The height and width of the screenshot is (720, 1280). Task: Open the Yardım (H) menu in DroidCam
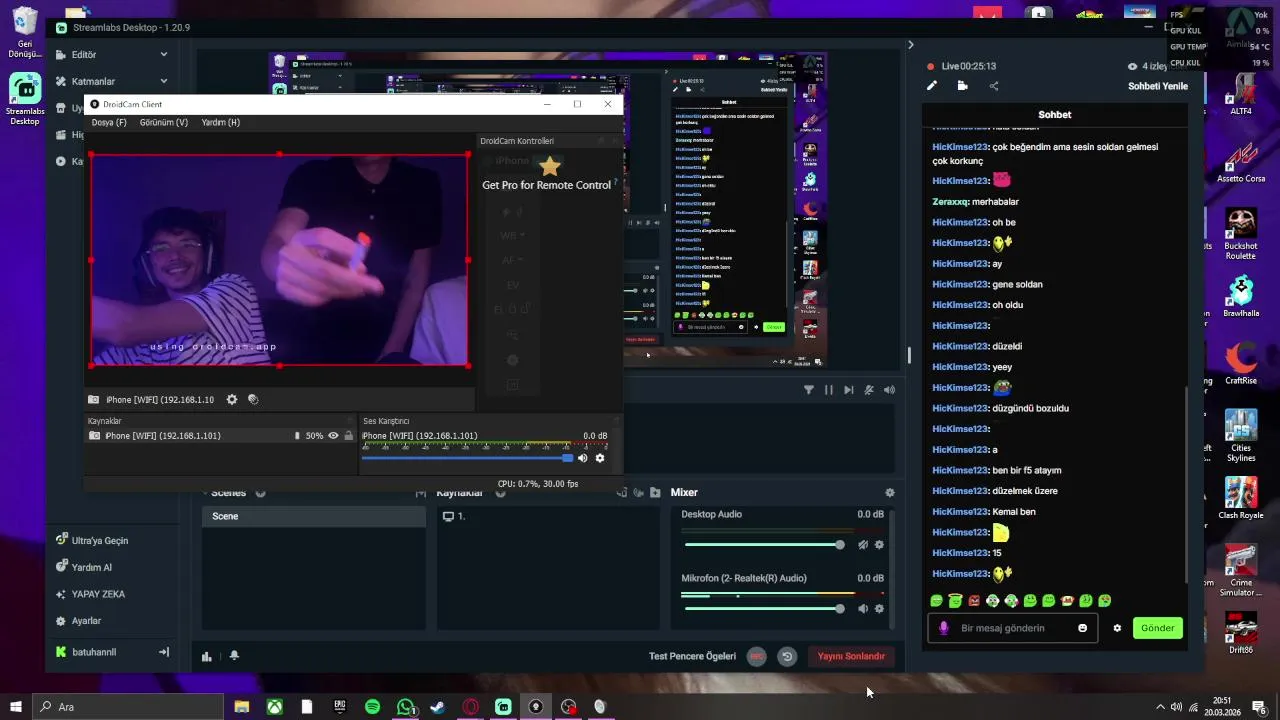pyautogui.click(x=221, y=122)
